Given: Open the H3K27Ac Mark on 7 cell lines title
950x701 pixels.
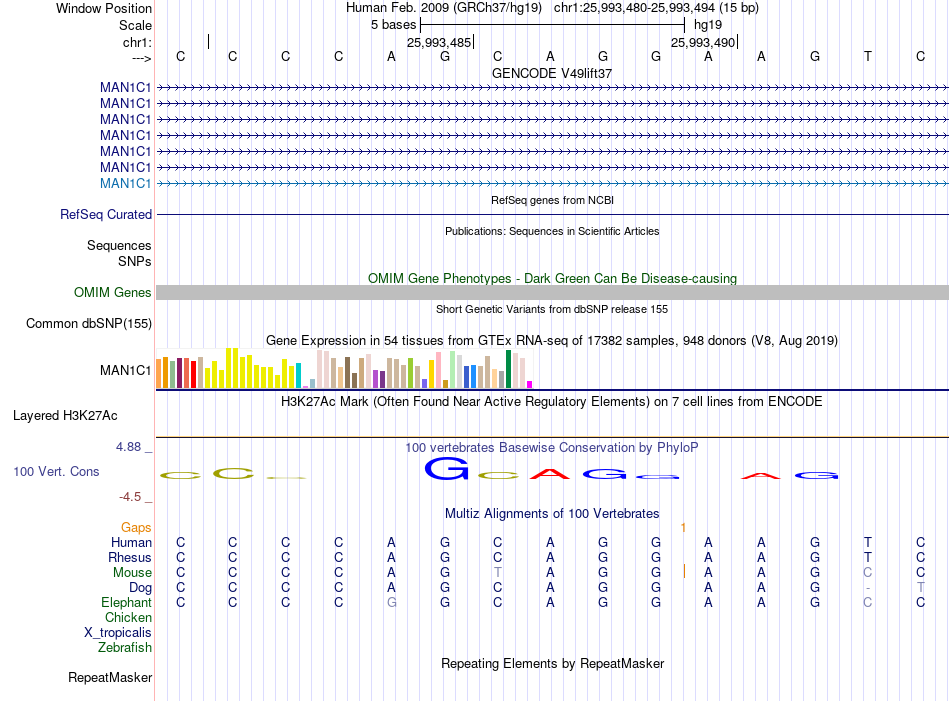Looking at the screenshot, I should click(x=552, y=402).
